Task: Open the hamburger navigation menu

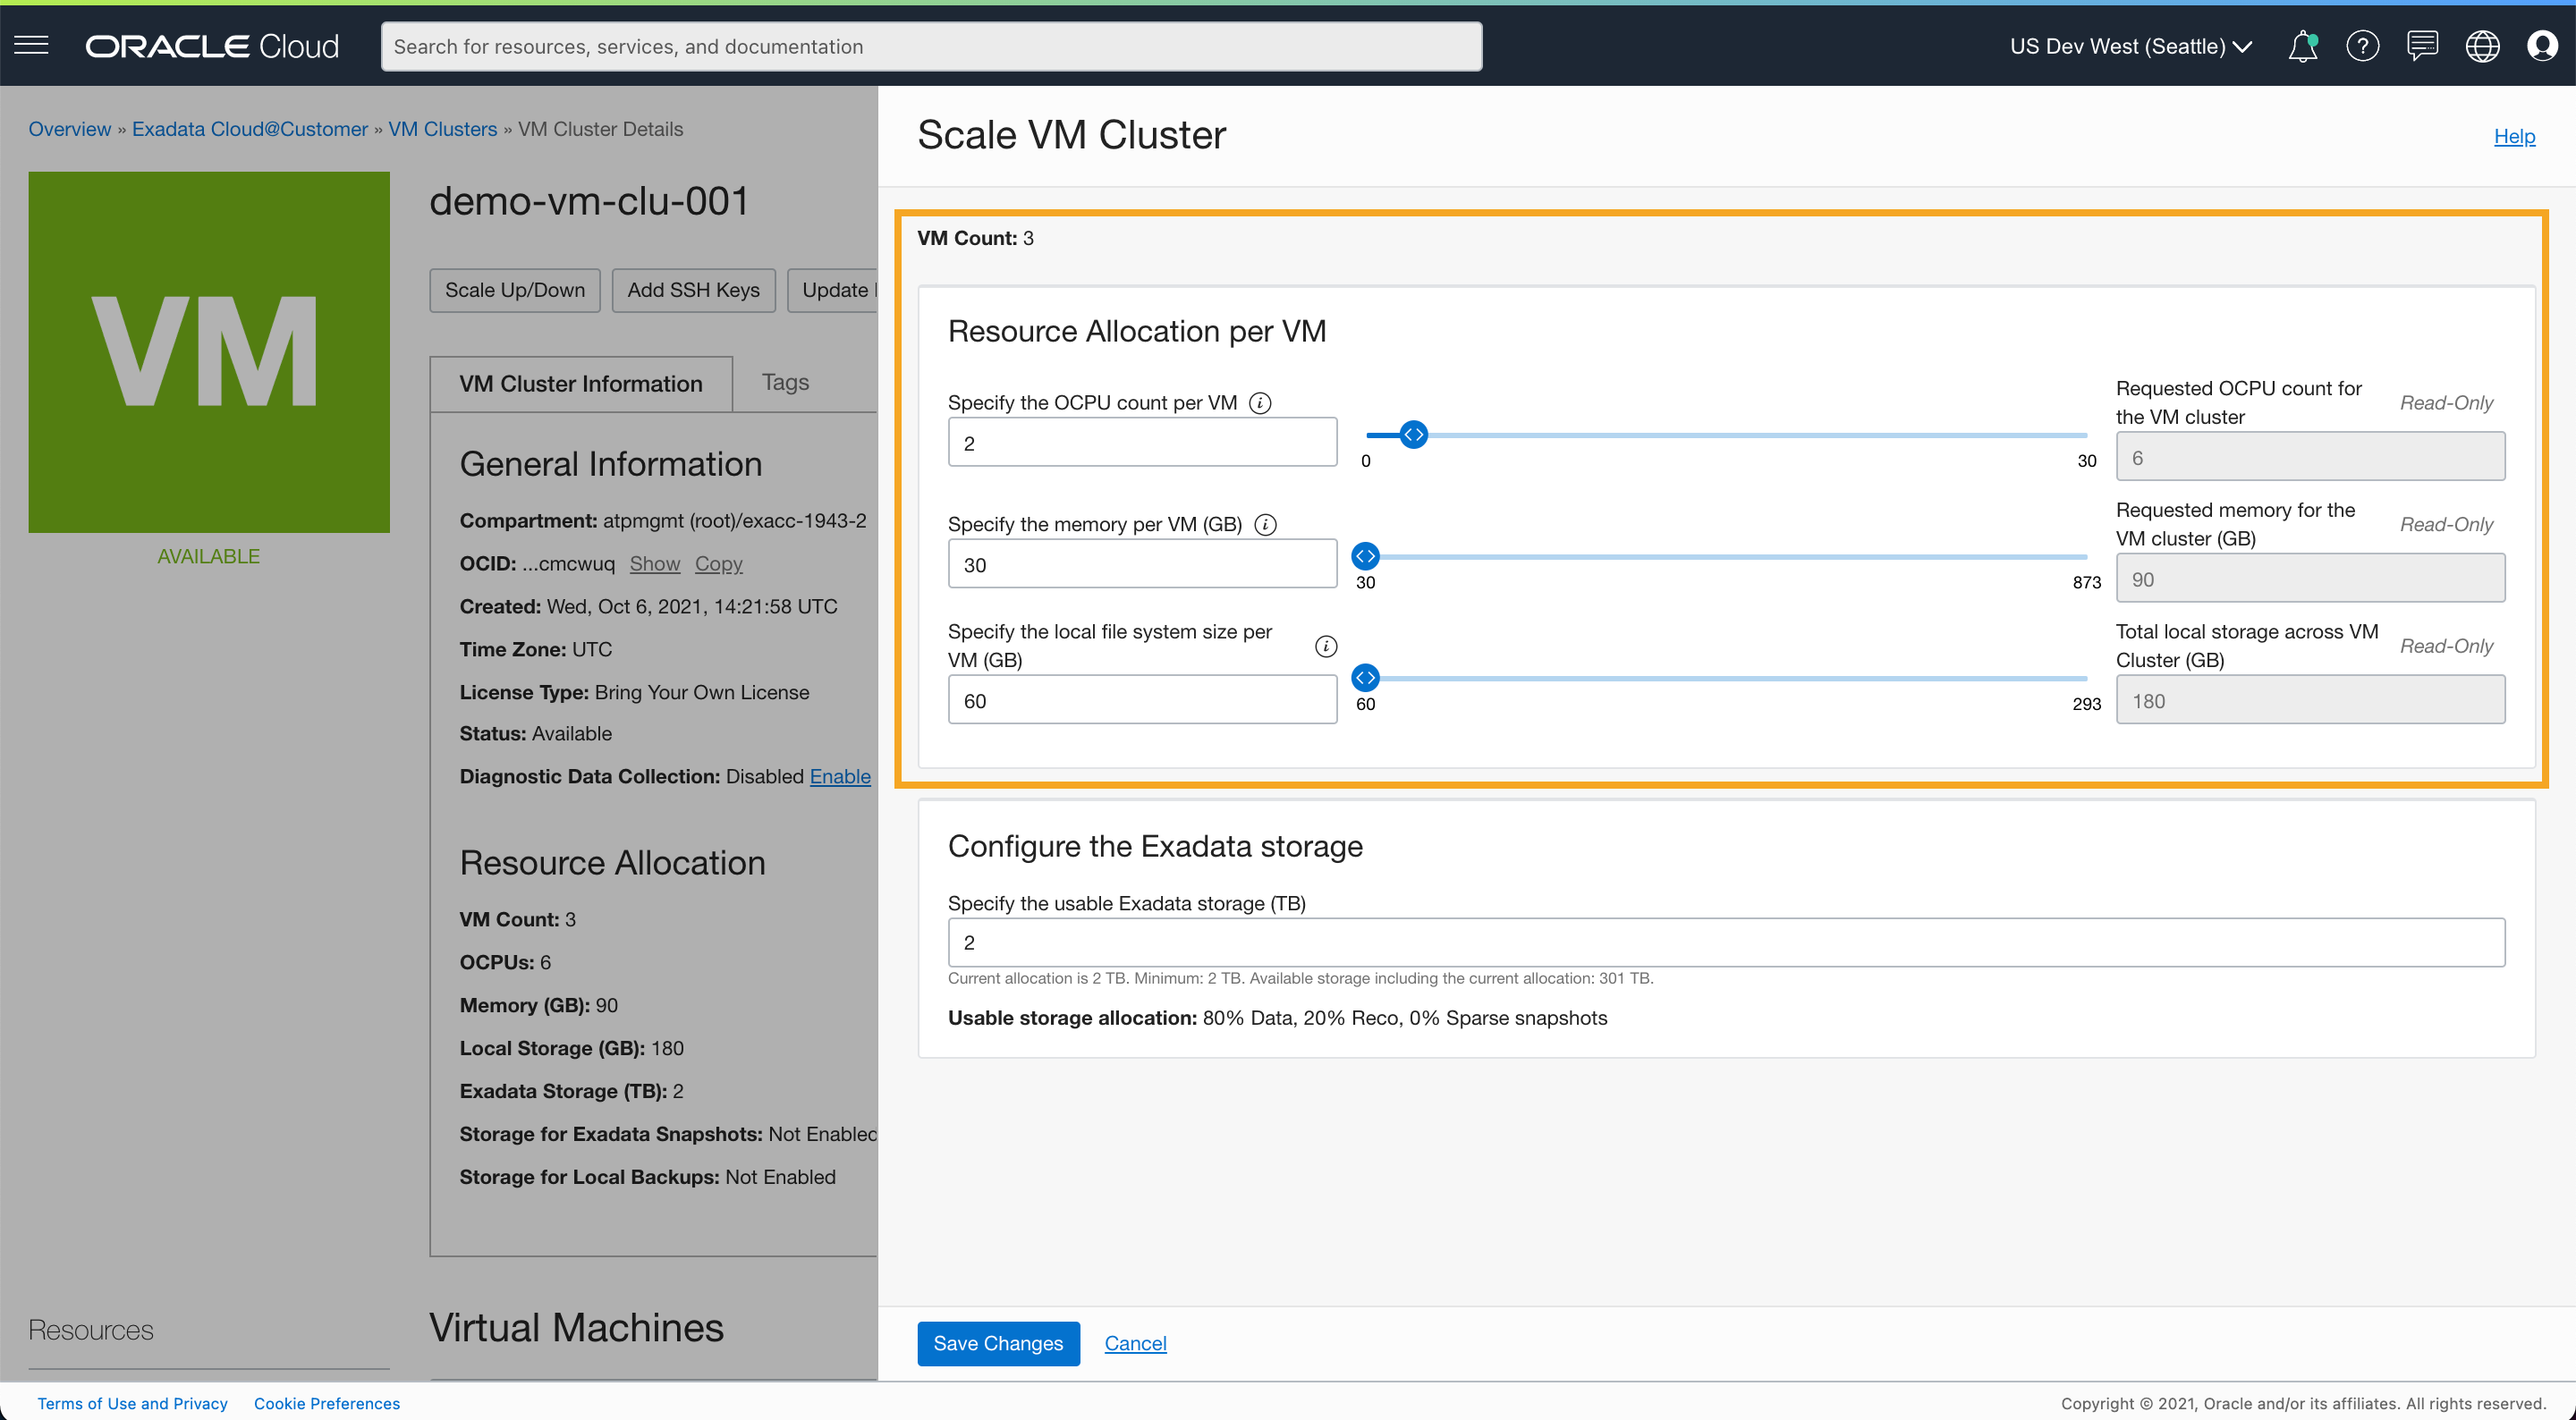Action: pyautogui.click(x=31, y=45)
